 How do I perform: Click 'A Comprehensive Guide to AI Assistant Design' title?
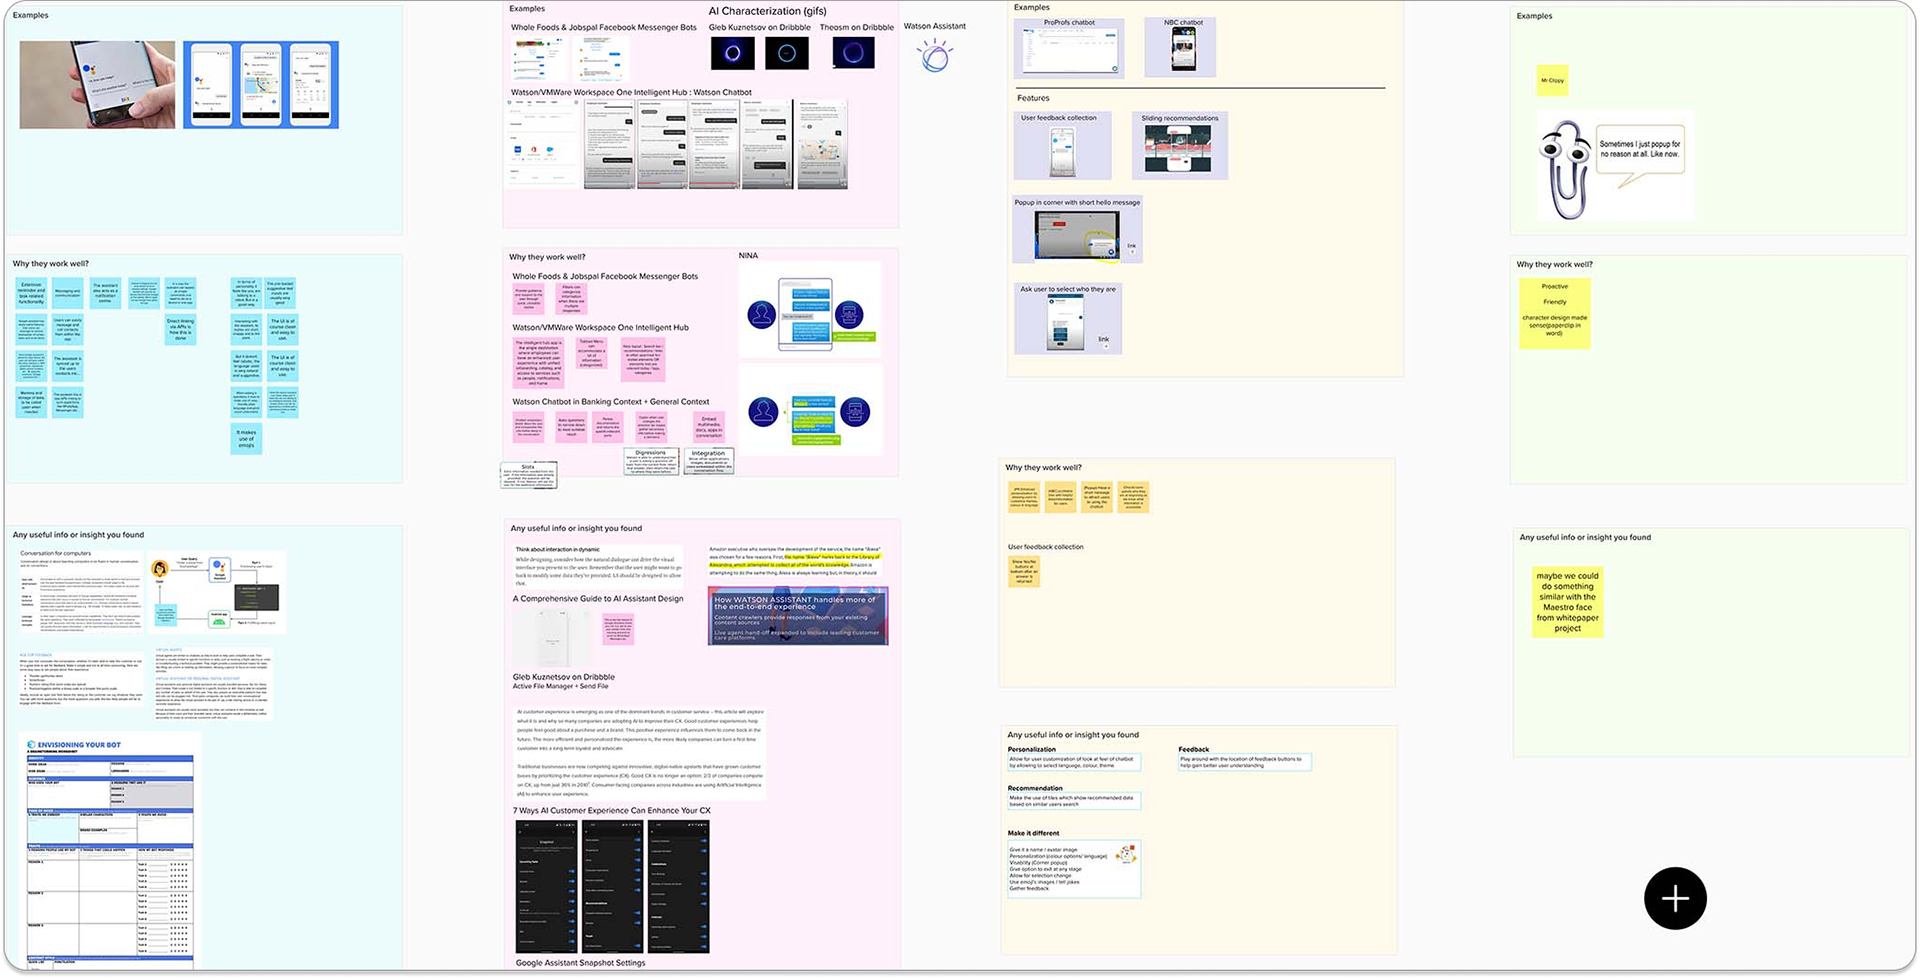coord(598,599)
